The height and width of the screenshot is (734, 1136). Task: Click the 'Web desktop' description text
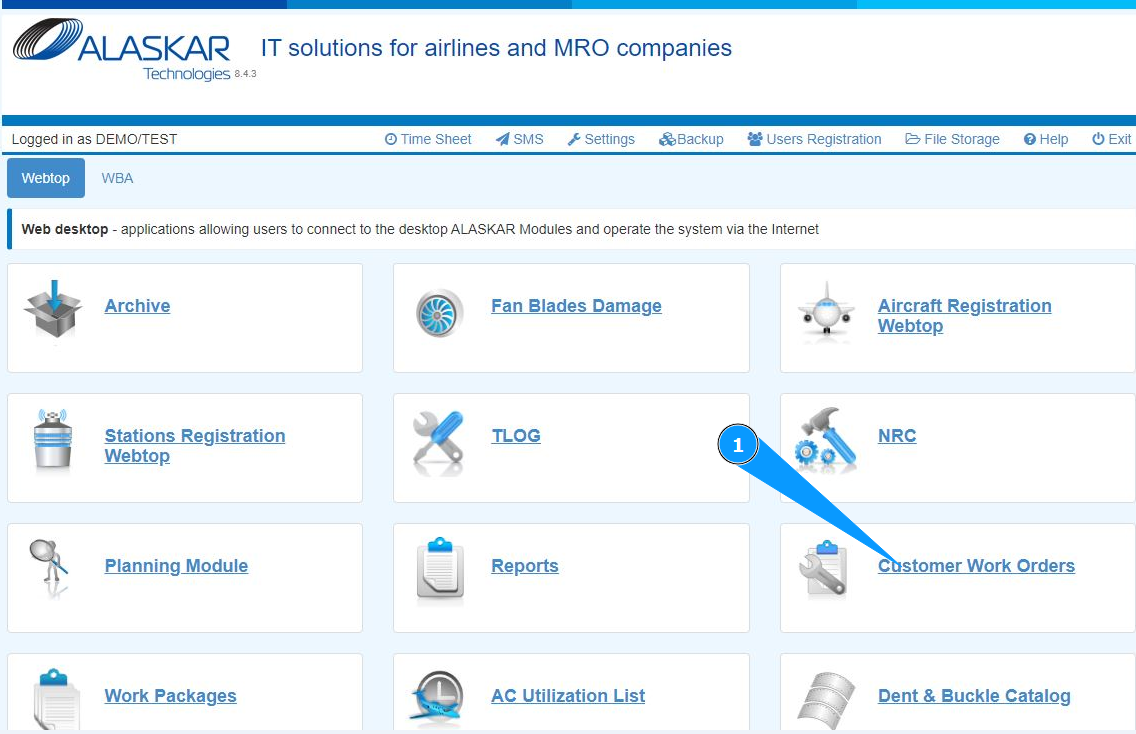pos(420,229)
